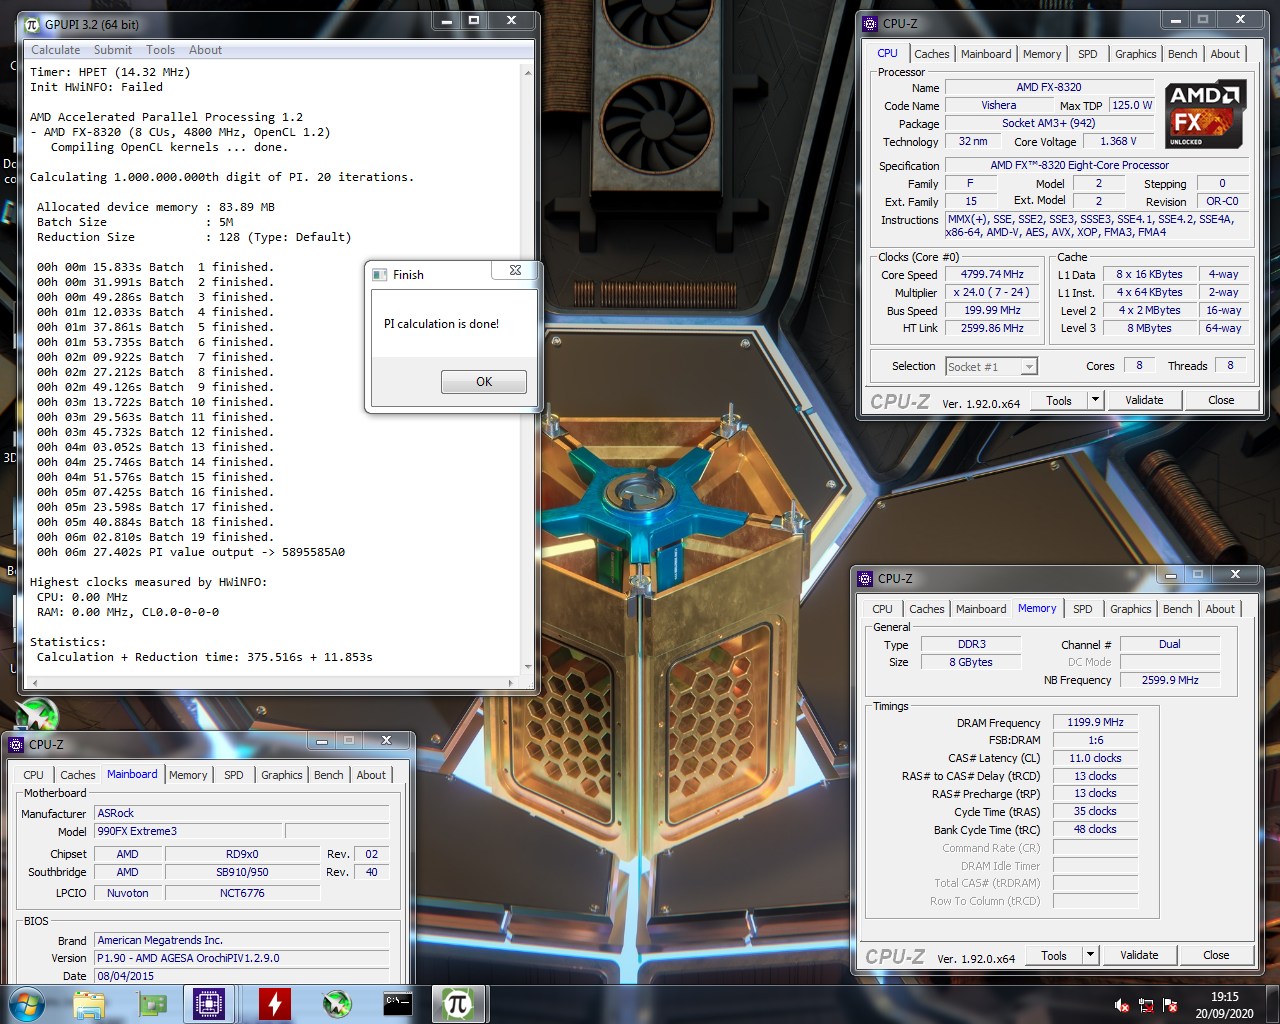The width and height of the screenshot is (1280, 1024).
Task: Open the Socket #1 selection combo box
Action: coord(991,367)
